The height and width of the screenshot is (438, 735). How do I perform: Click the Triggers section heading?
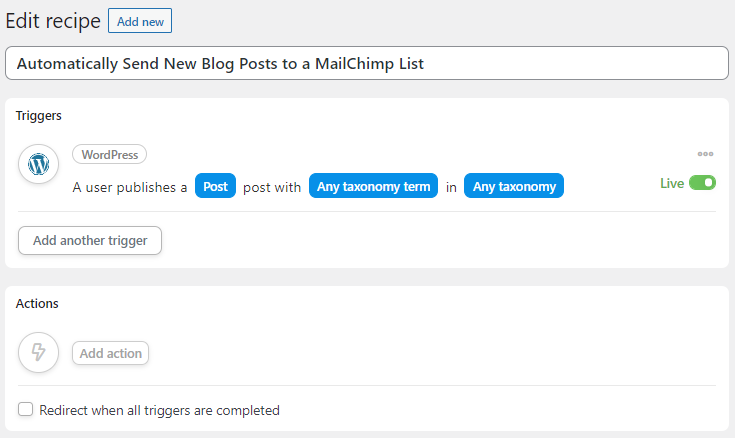pyautogui.click(x=38, y=116)
